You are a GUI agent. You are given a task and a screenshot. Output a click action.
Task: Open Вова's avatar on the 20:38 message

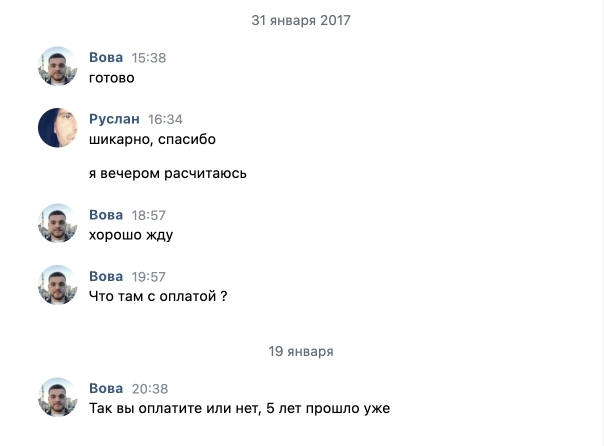pos(58,397)
